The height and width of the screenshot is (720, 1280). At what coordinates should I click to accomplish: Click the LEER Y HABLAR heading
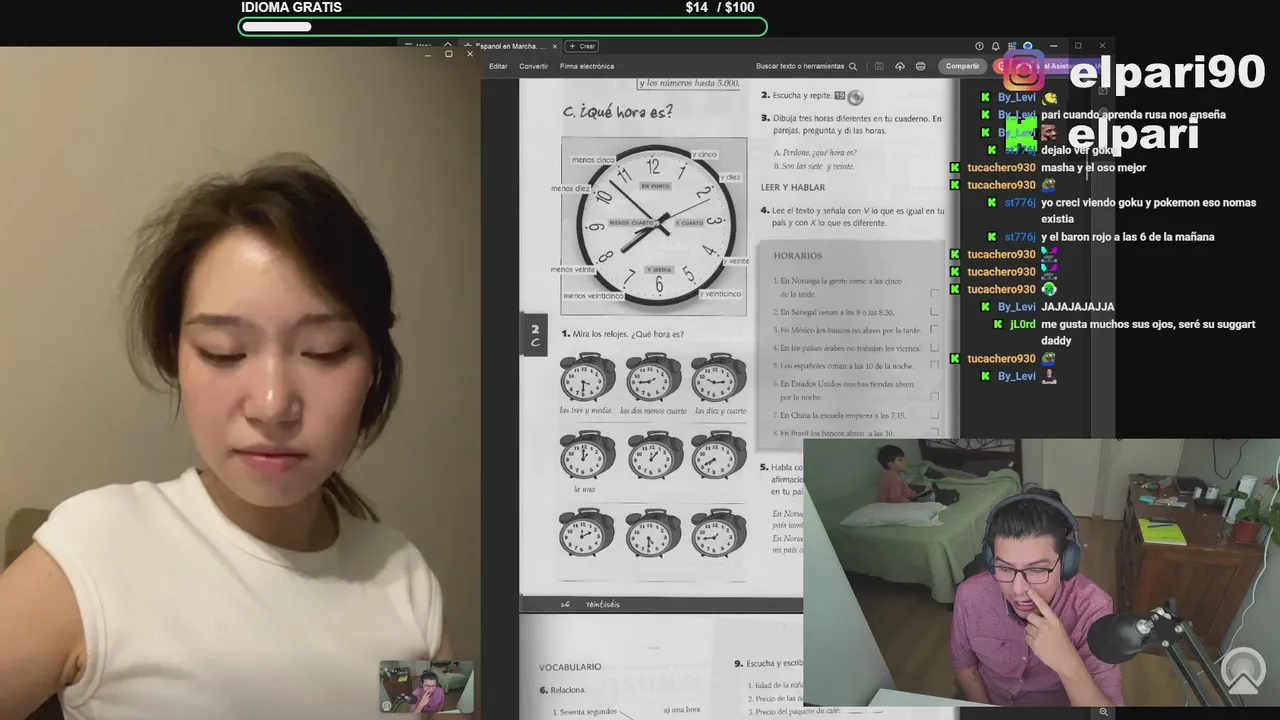[793, 187]
